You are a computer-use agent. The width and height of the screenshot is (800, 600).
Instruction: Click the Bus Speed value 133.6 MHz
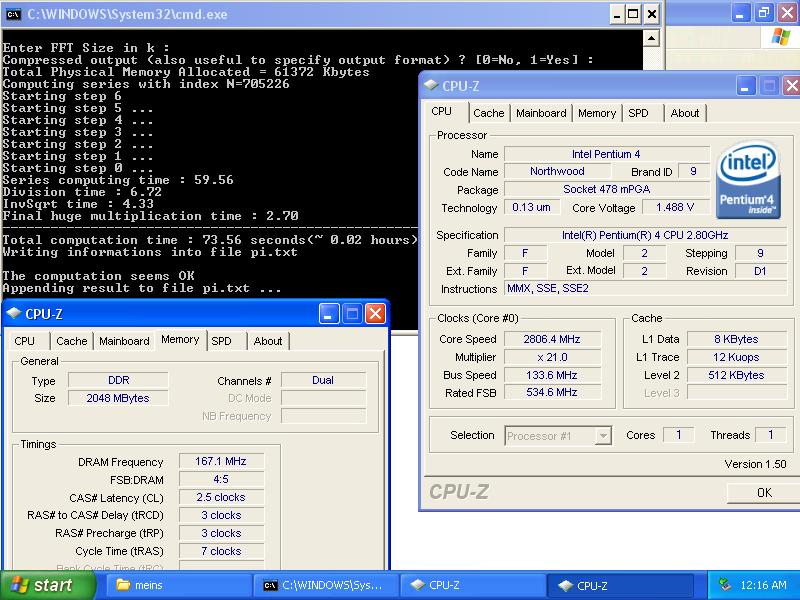(x=552, y=375)
